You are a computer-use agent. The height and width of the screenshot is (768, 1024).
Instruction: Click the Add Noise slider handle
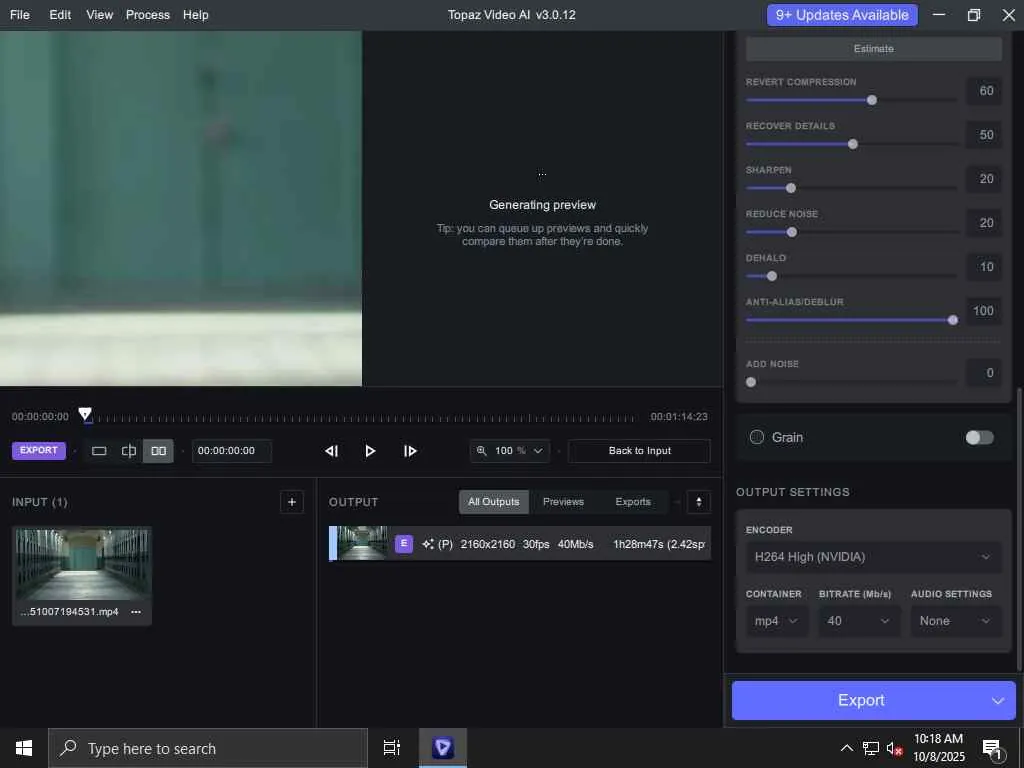[x=751, y=382]
